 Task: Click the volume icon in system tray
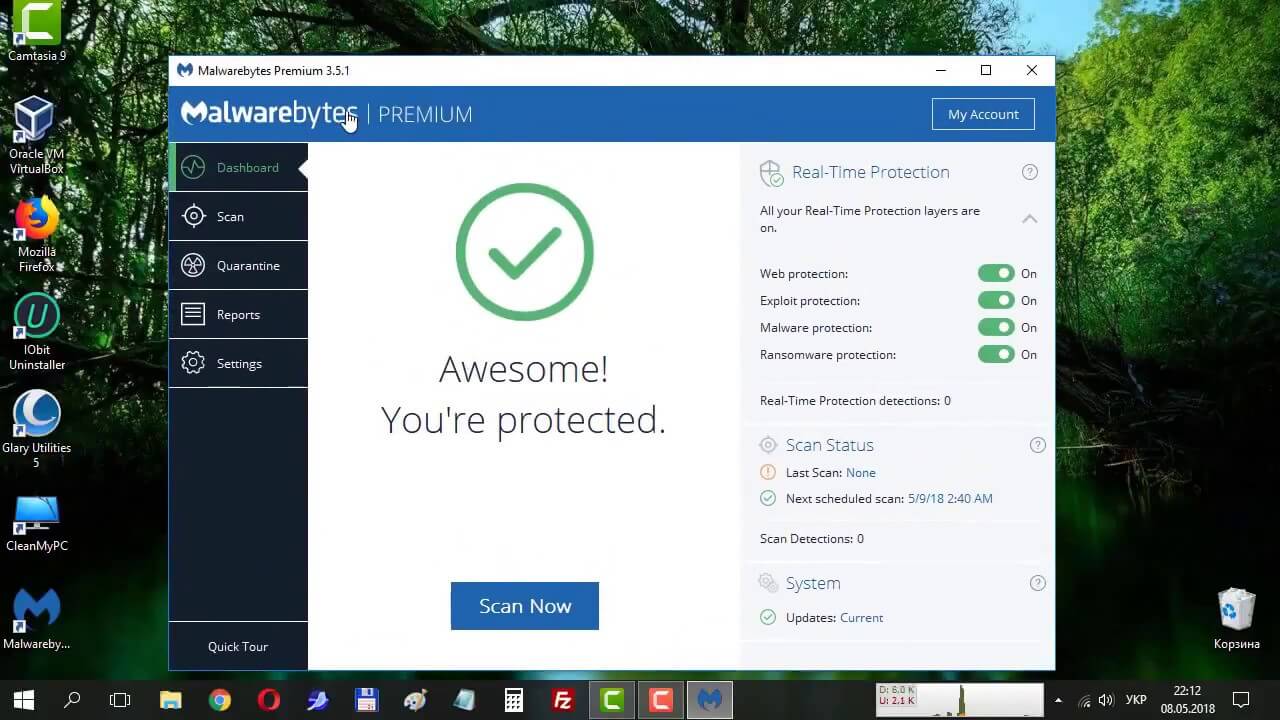1106,700
